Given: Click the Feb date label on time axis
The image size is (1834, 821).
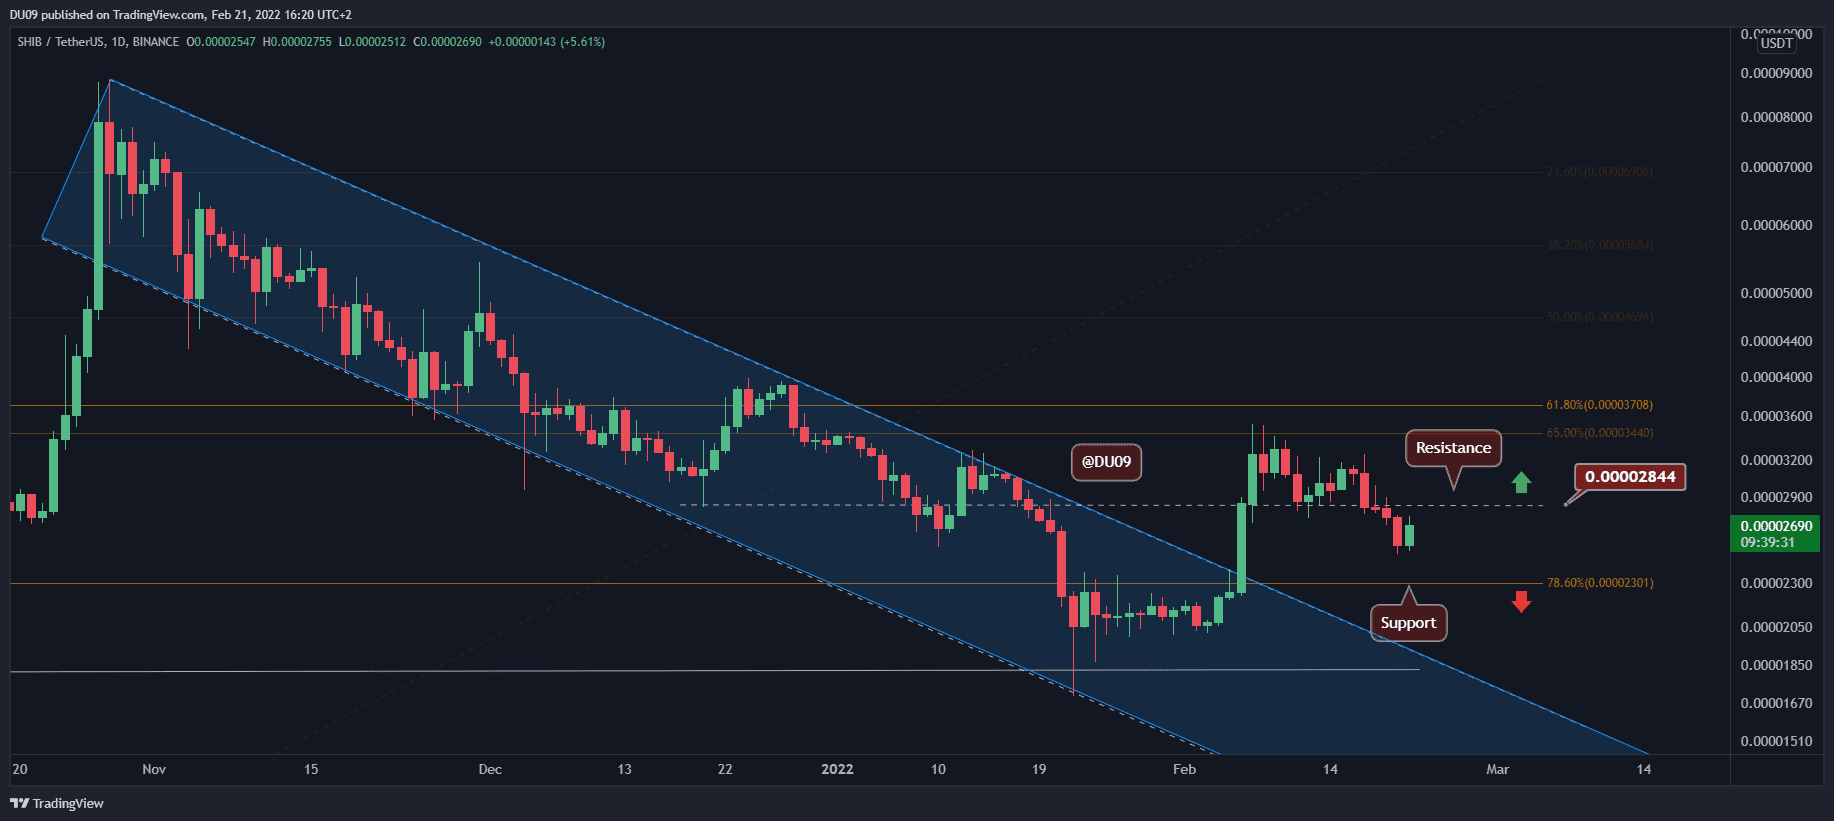Looking at the screenshot, I should coord(1184,769).
